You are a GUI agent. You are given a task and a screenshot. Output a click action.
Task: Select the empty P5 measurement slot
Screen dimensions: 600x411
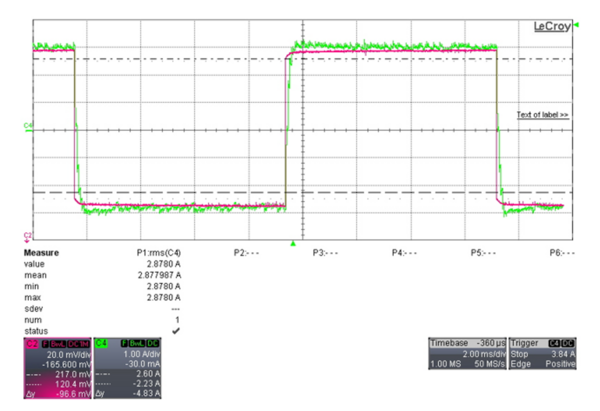[484, 253]
